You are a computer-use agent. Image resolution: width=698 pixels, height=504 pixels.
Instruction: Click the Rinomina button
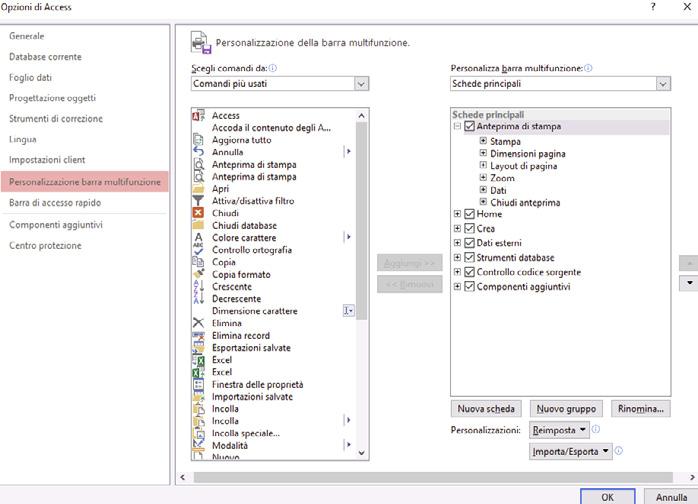[641, 409]
